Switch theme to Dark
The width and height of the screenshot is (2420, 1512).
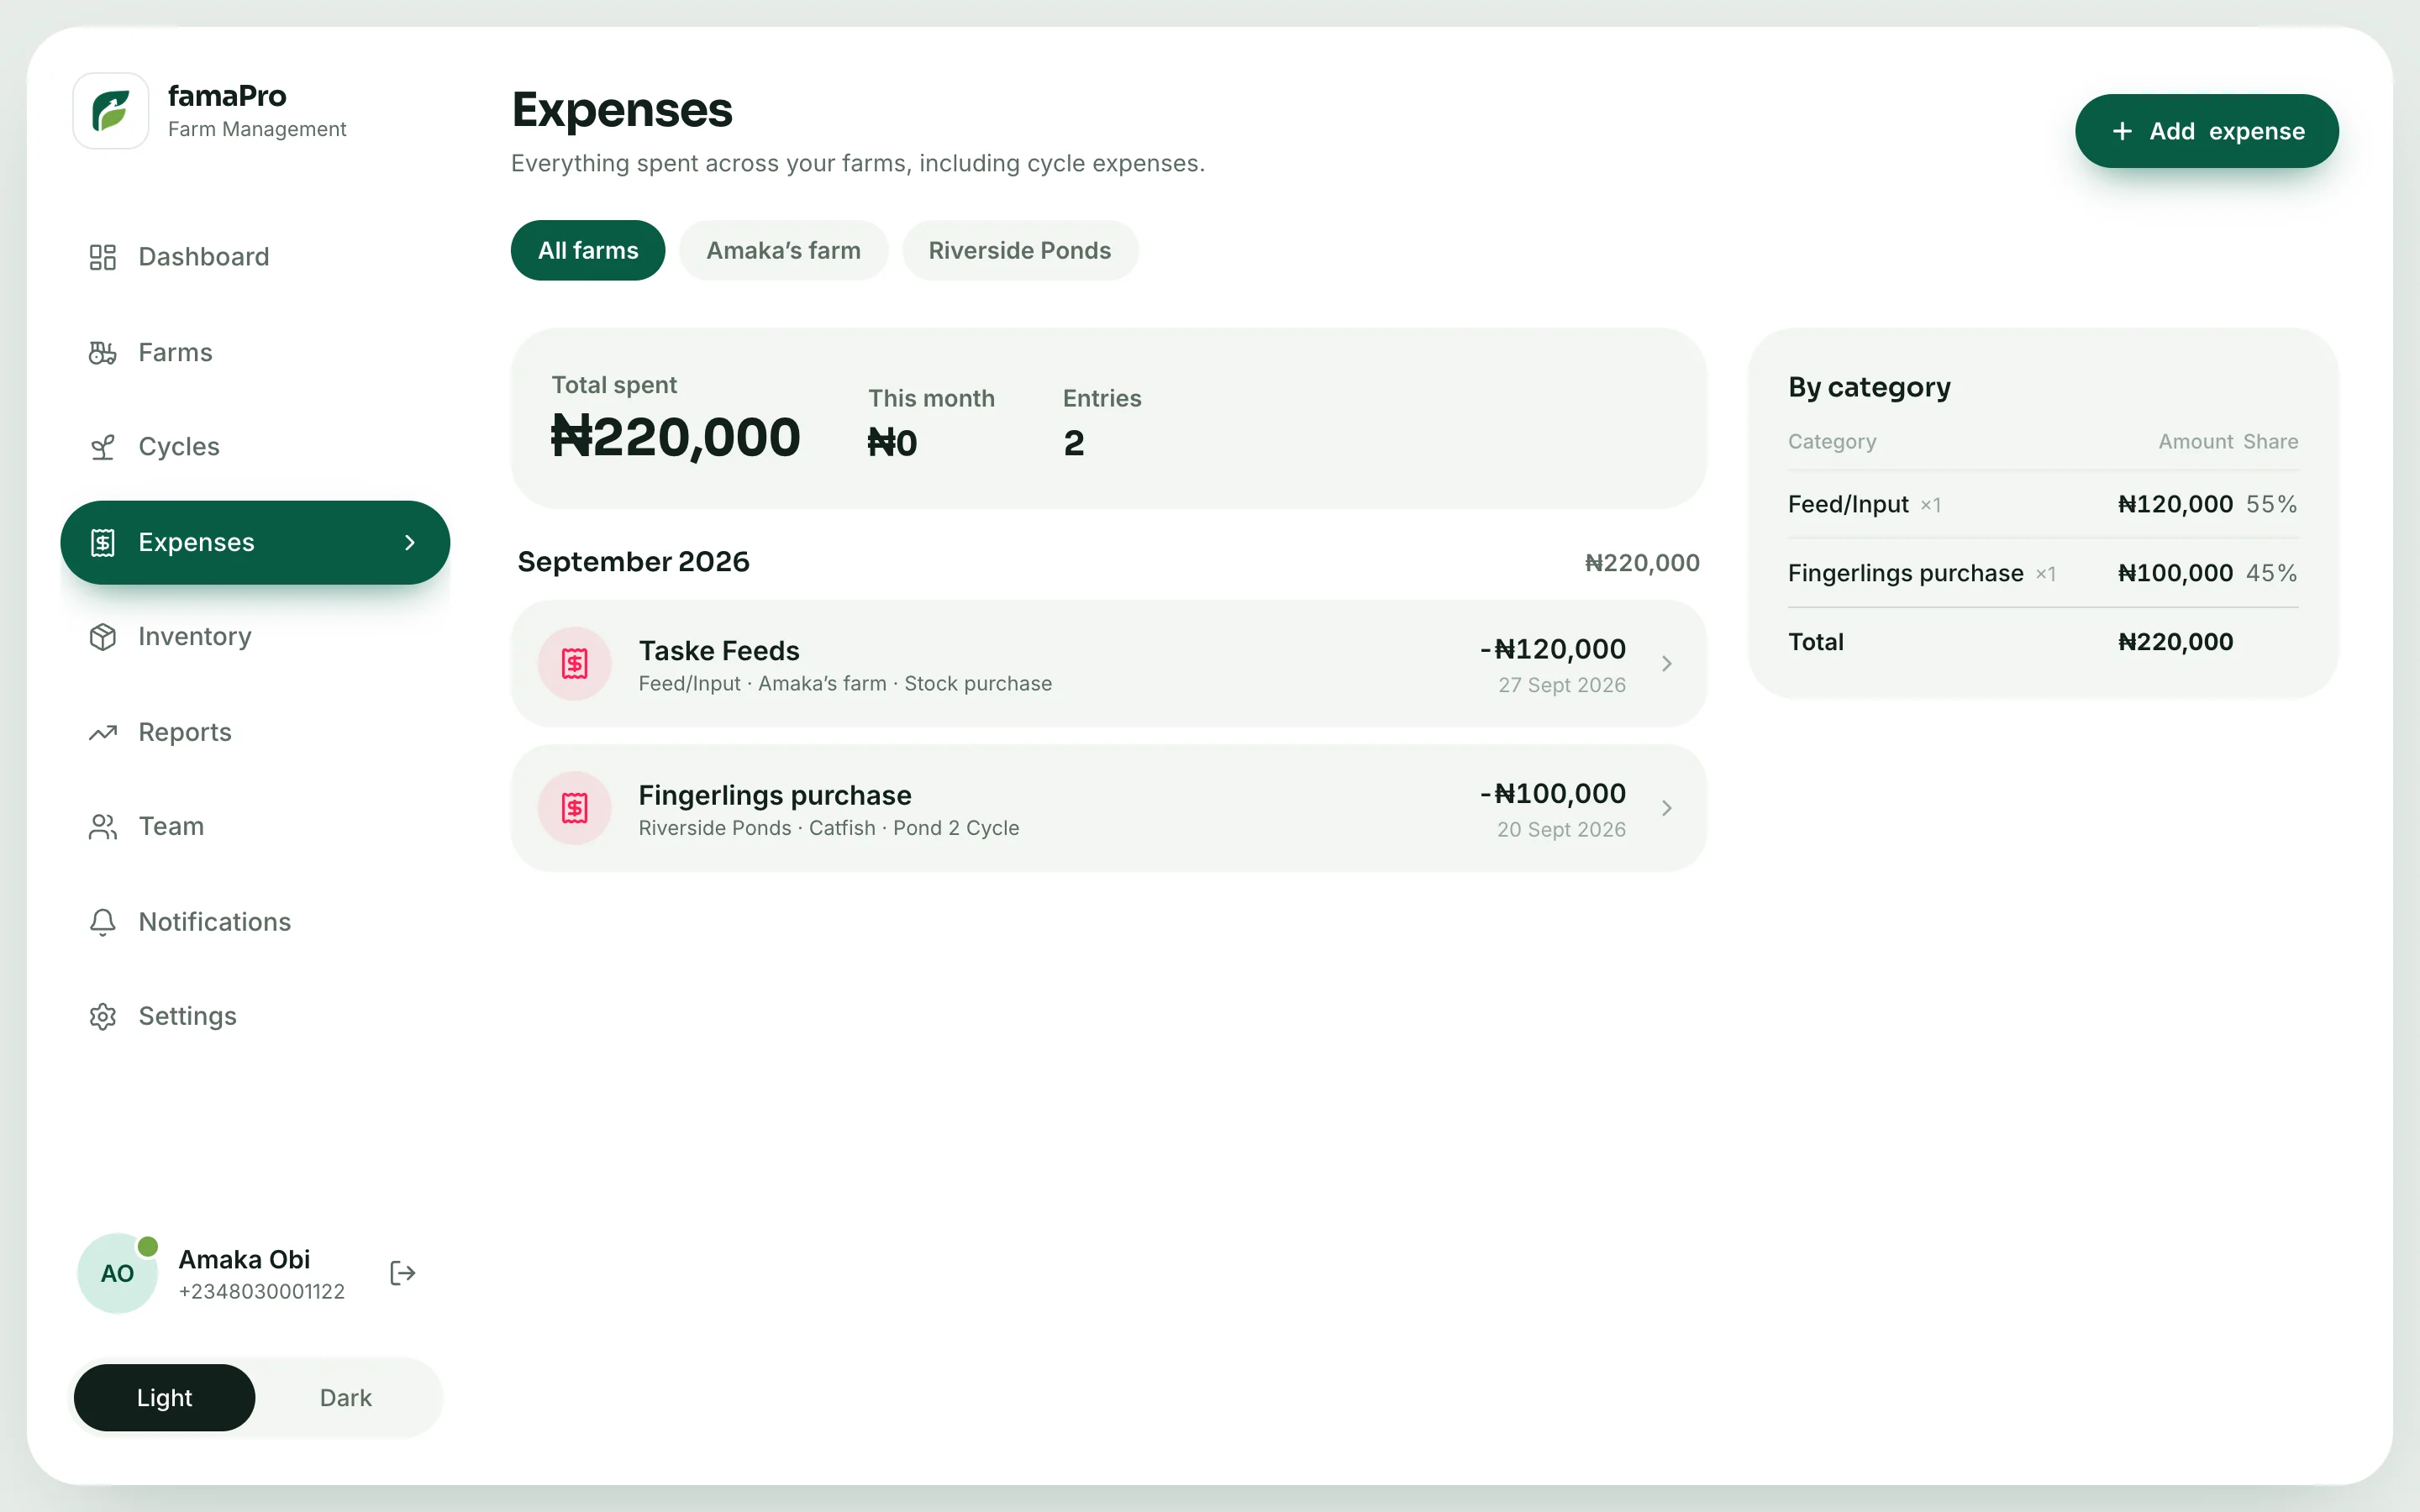coord(346,1397)
